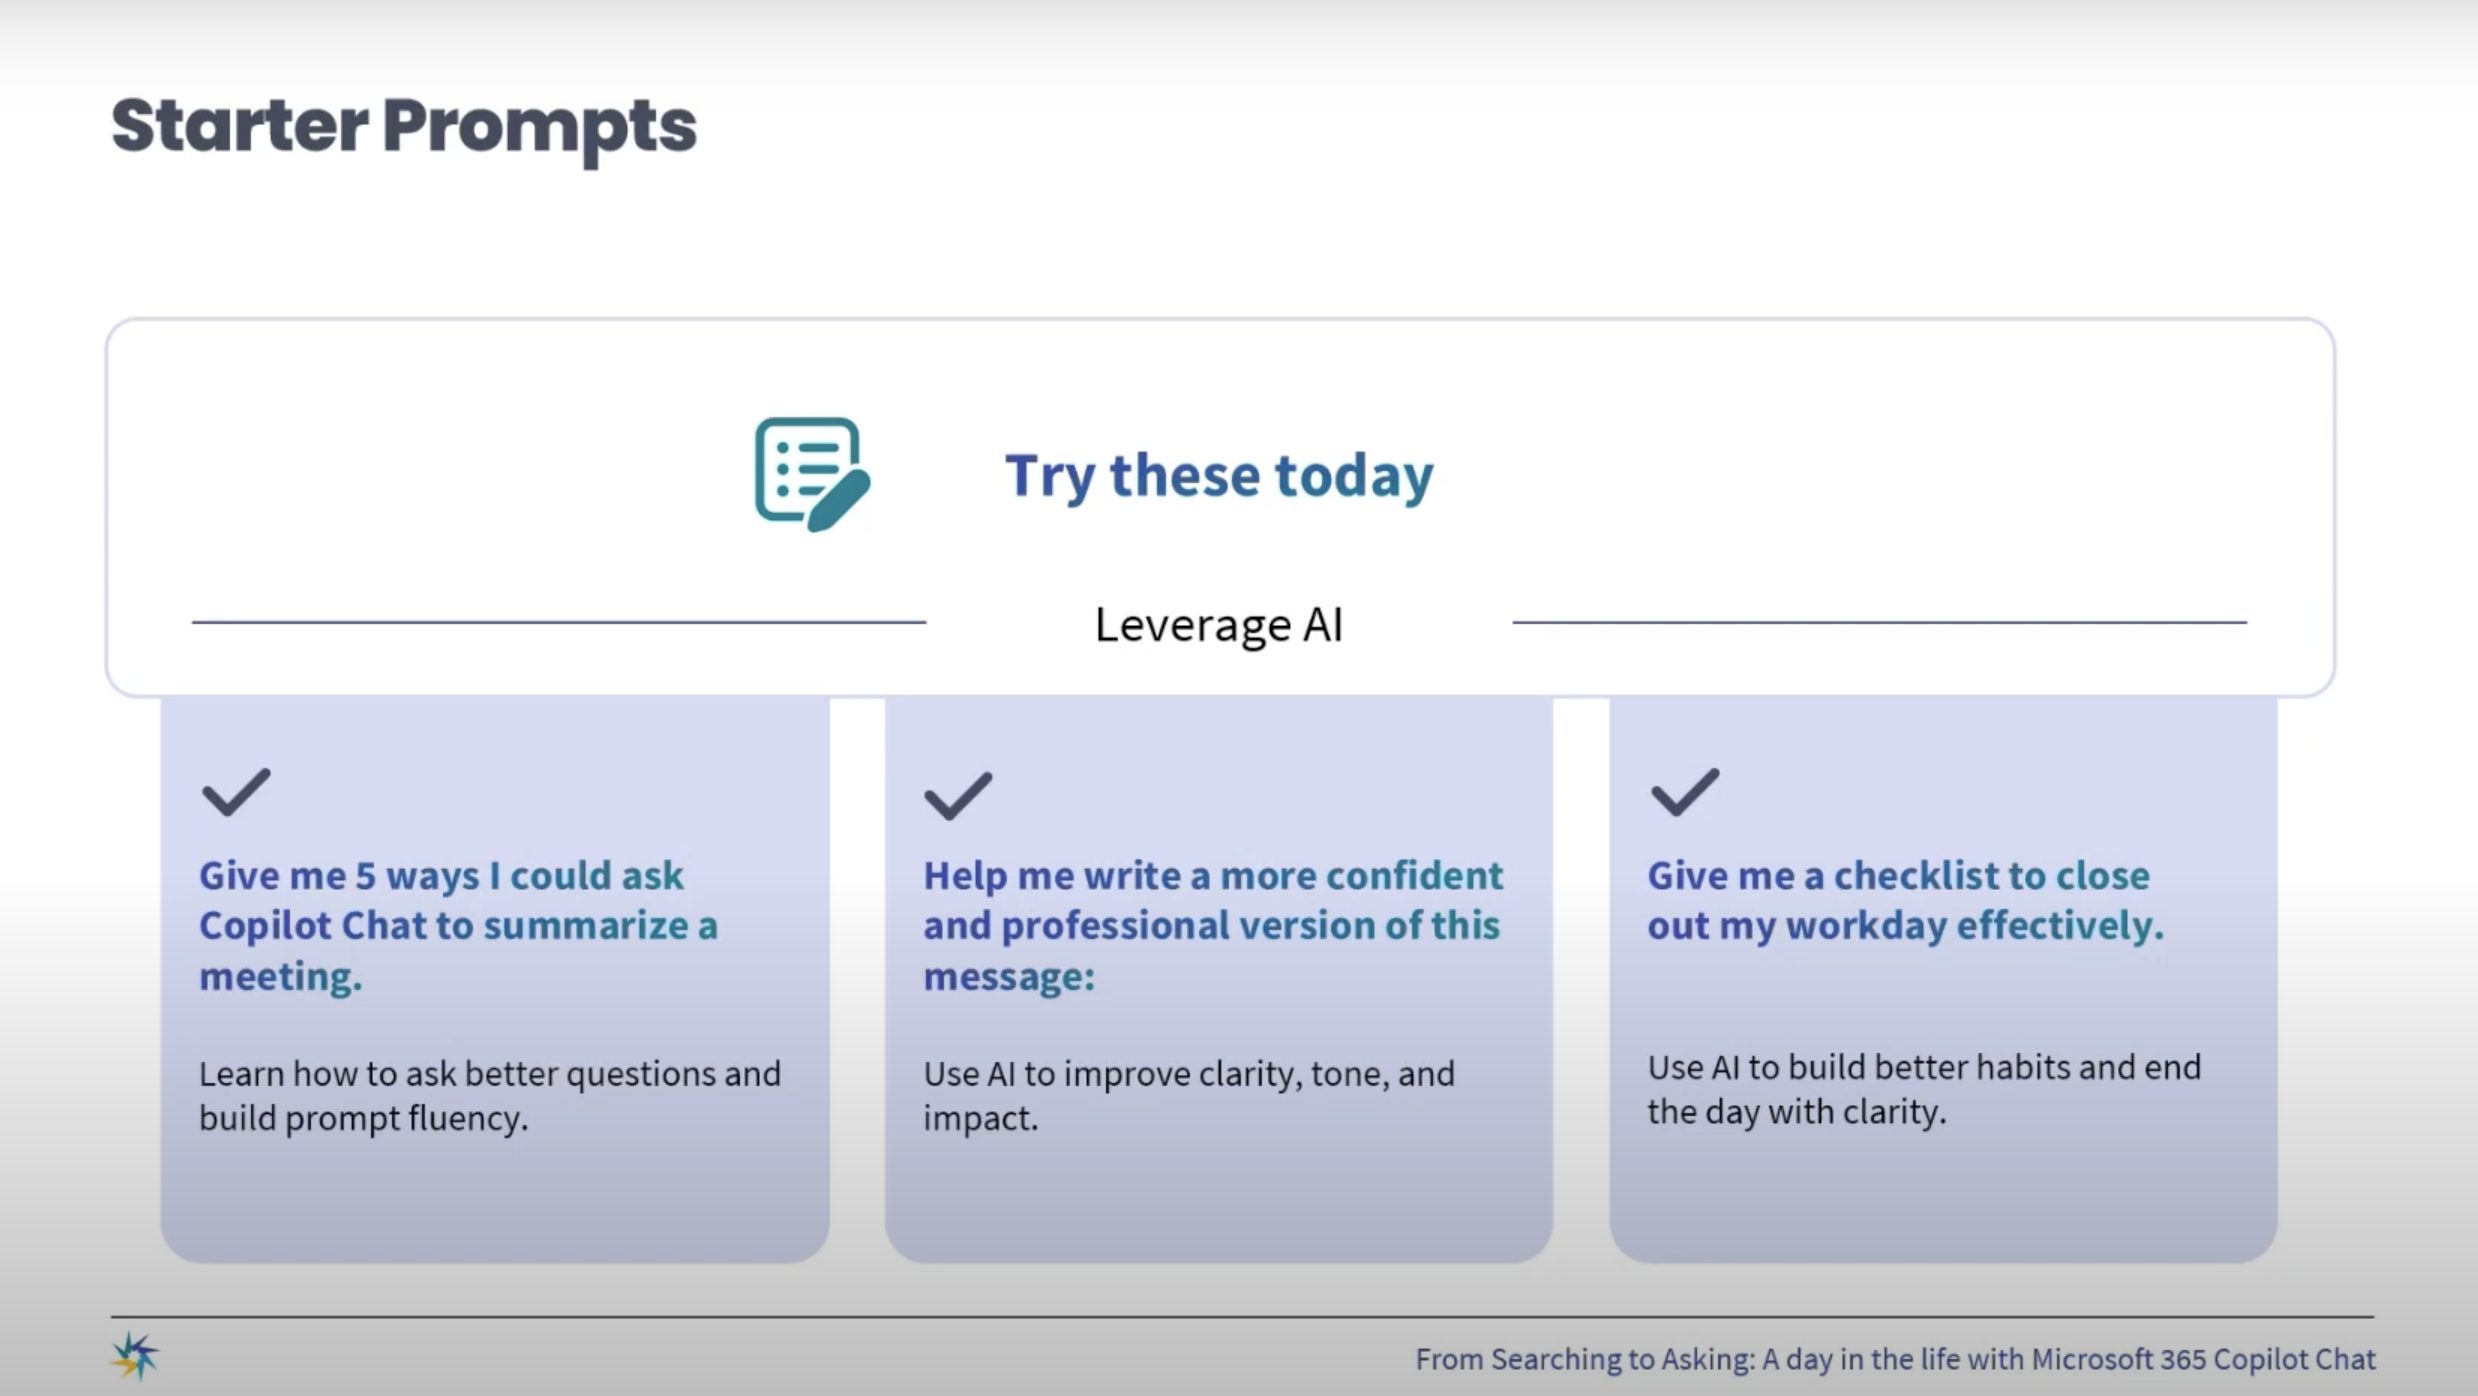The height and width of the screenshot is (1396, 2478).
Task: Click the left line beside Leverage AI
Action: (x=559, y=622)
